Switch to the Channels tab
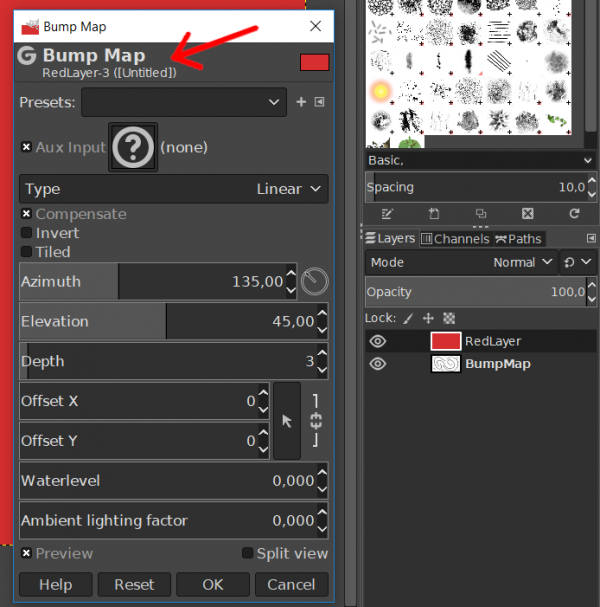The width and height of the screenshot is (600, 607). [455, 239]
